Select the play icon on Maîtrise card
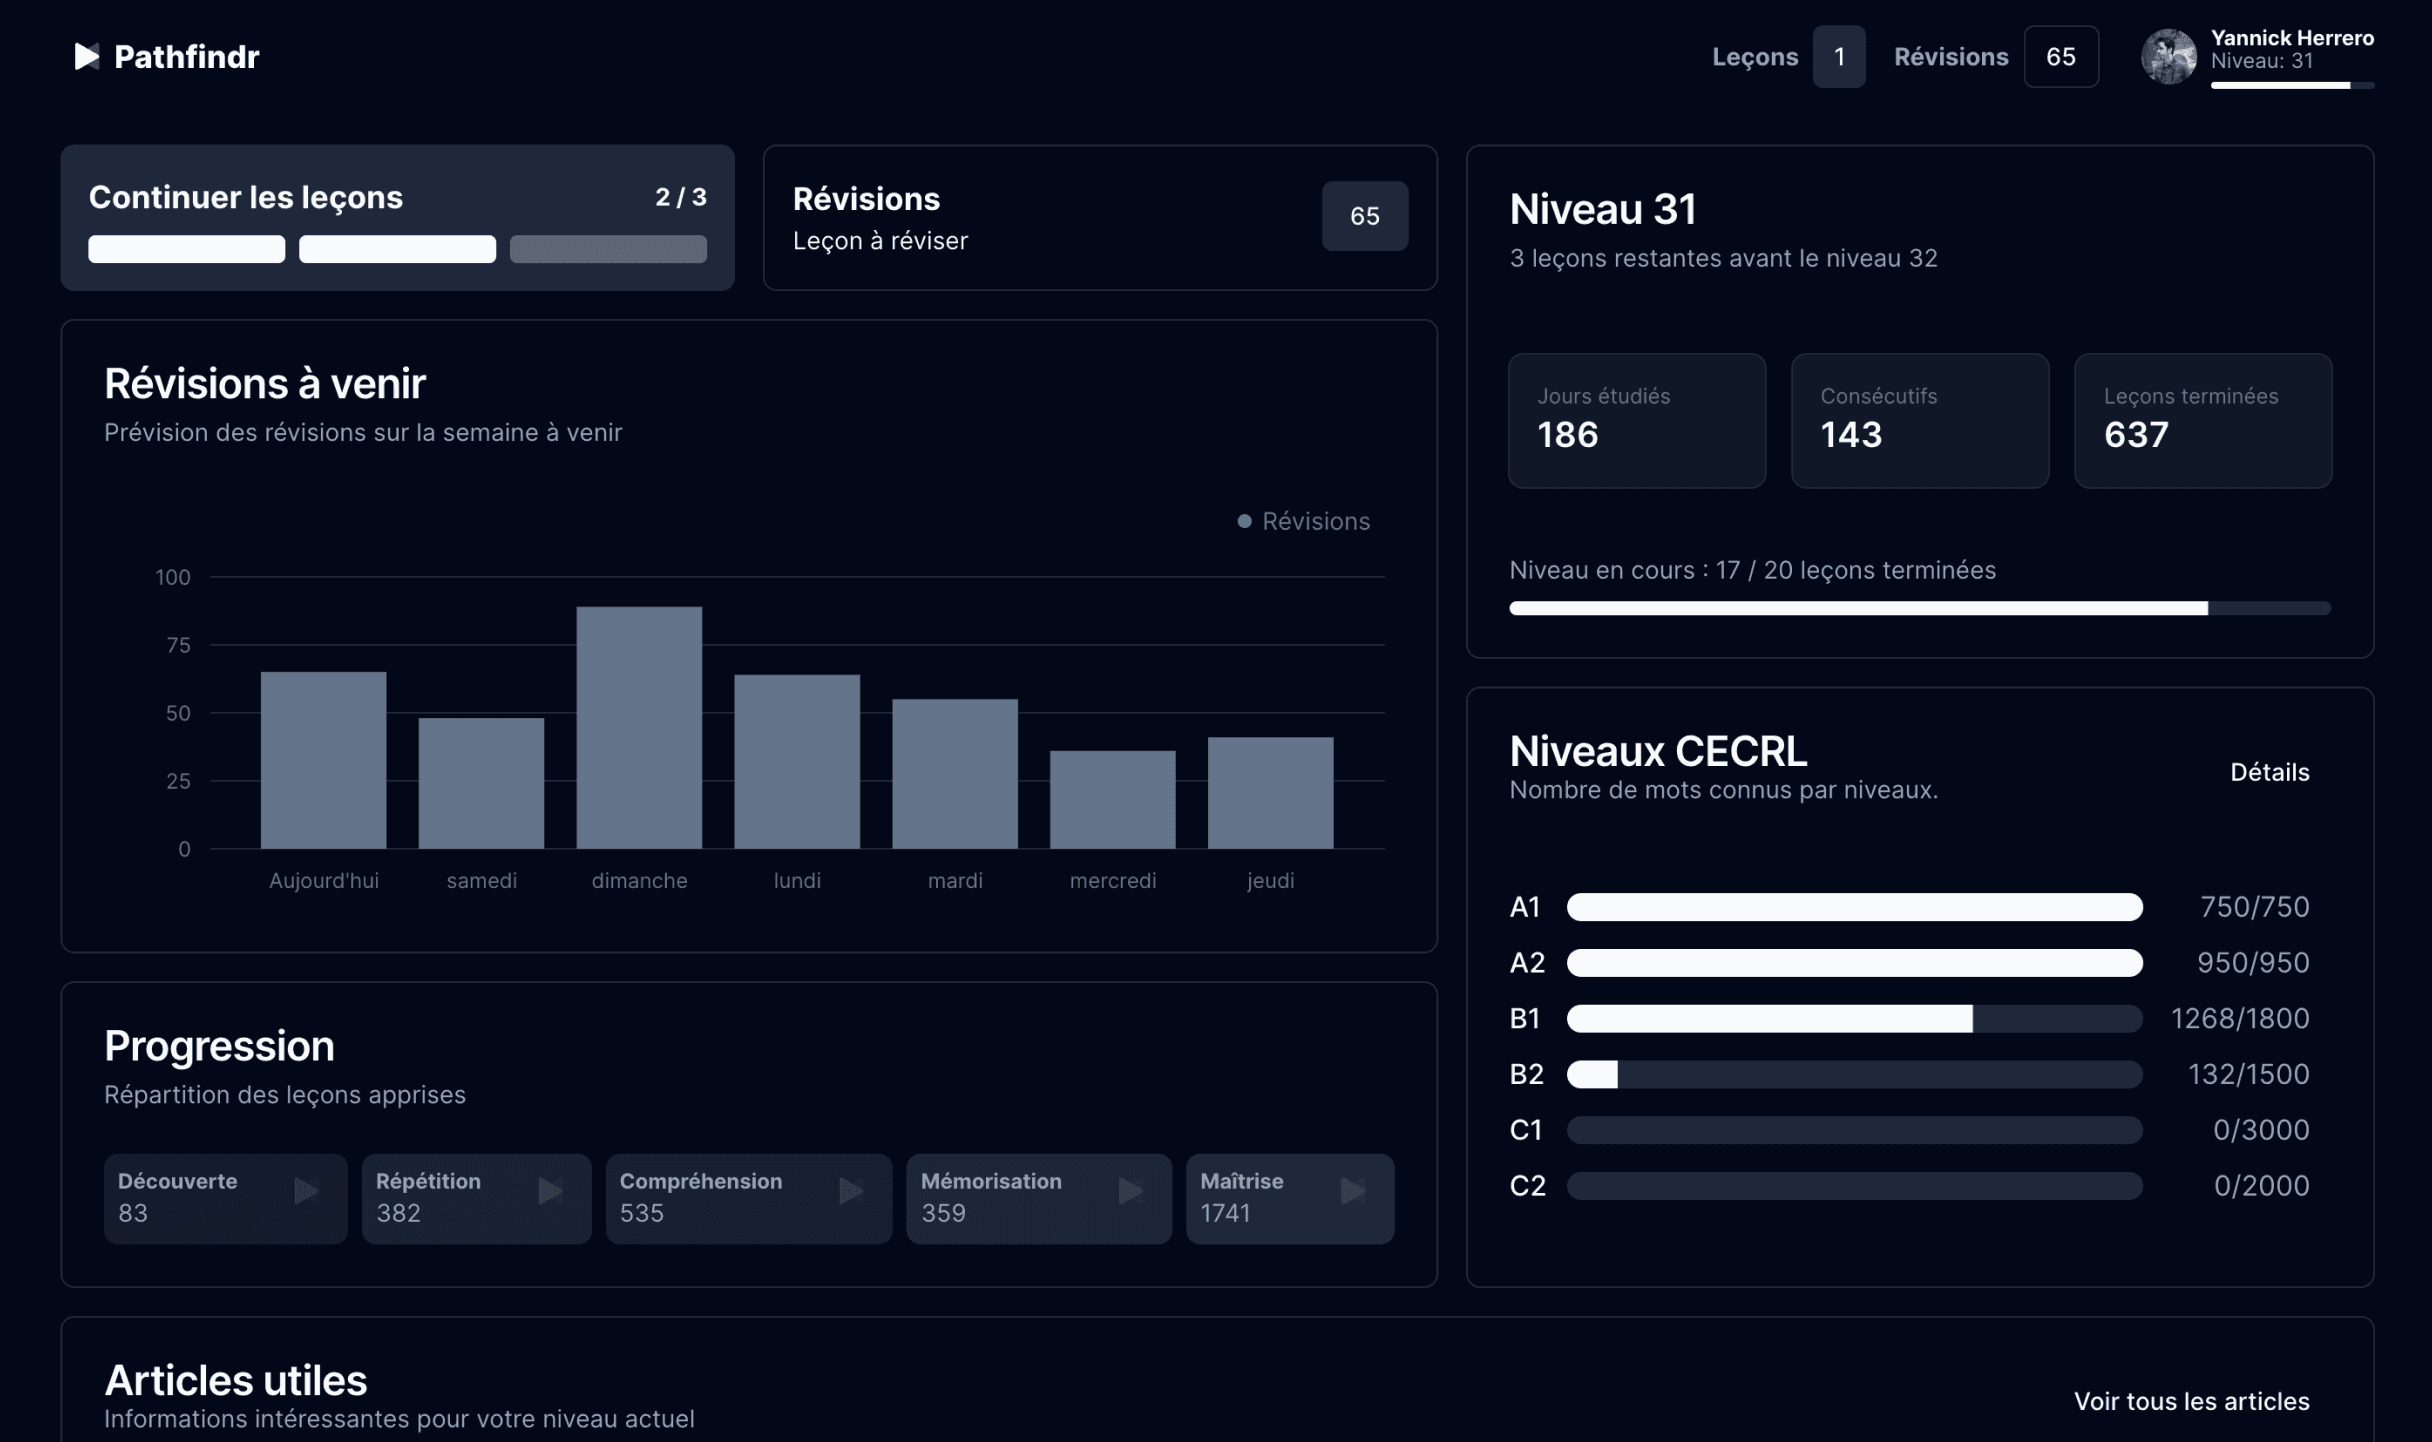This screenshot has height=1442, width=2432. click(1355, 1192)
